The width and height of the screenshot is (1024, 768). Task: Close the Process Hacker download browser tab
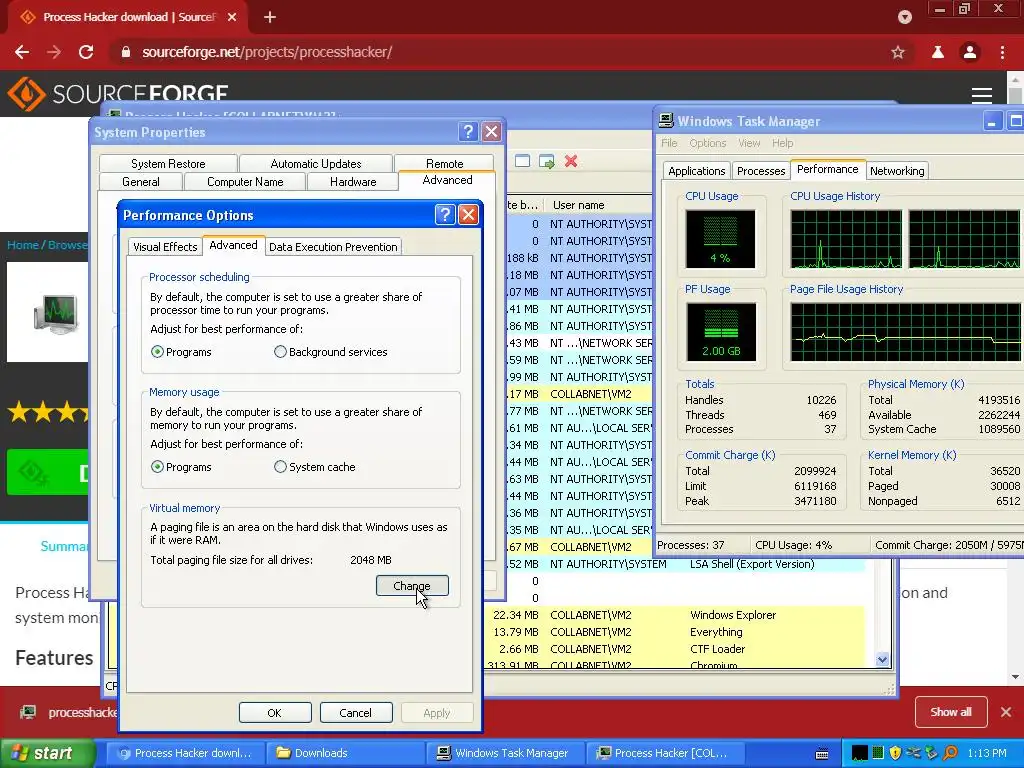pyautogui.click(x=232, y=17)
